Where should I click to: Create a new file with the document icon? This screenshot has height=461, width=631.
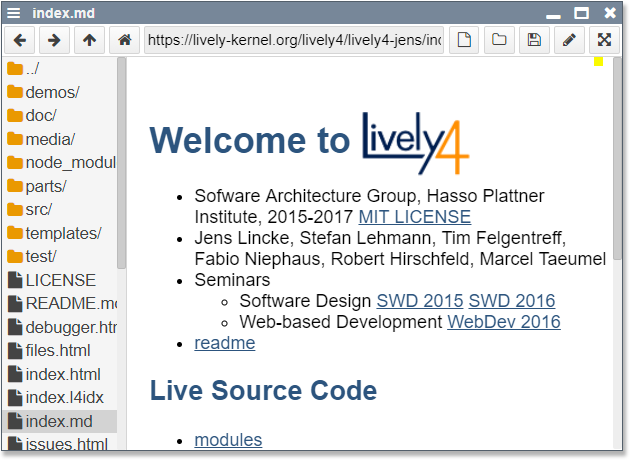[463, 40]
